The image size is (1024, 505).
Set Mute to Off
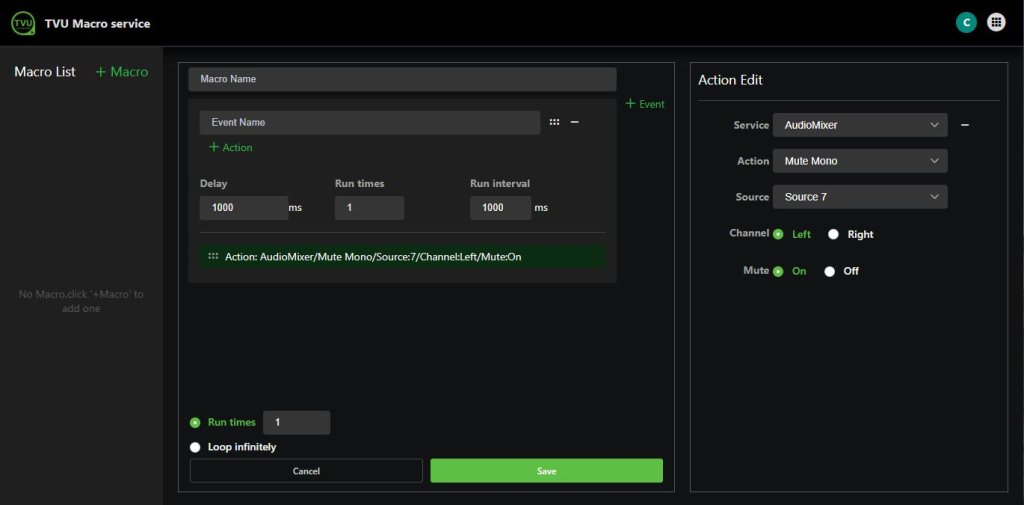click(x=829, y=271)
